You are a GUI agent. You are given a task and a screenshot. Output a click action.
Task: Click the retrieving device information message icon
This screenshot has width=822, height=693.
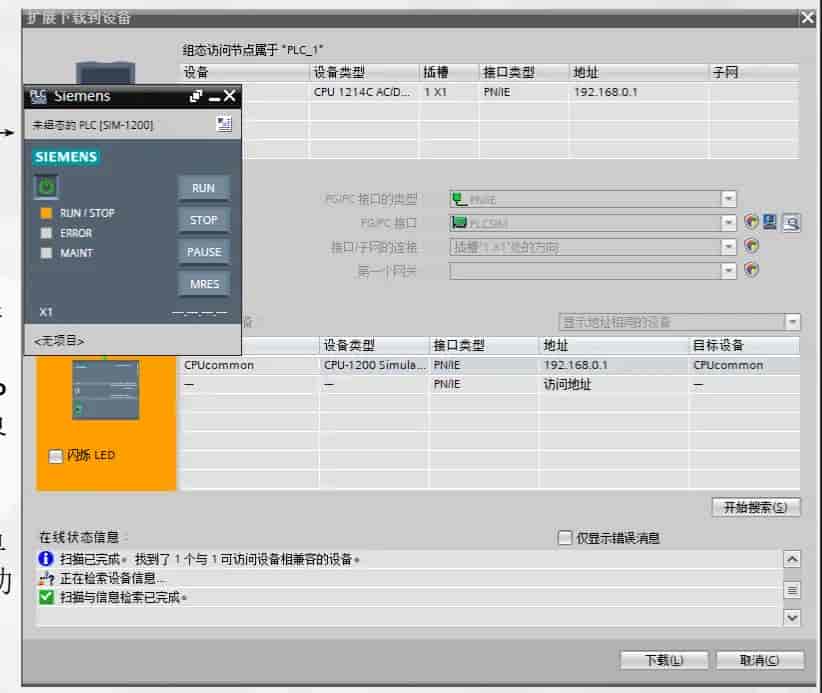point(46,578)
